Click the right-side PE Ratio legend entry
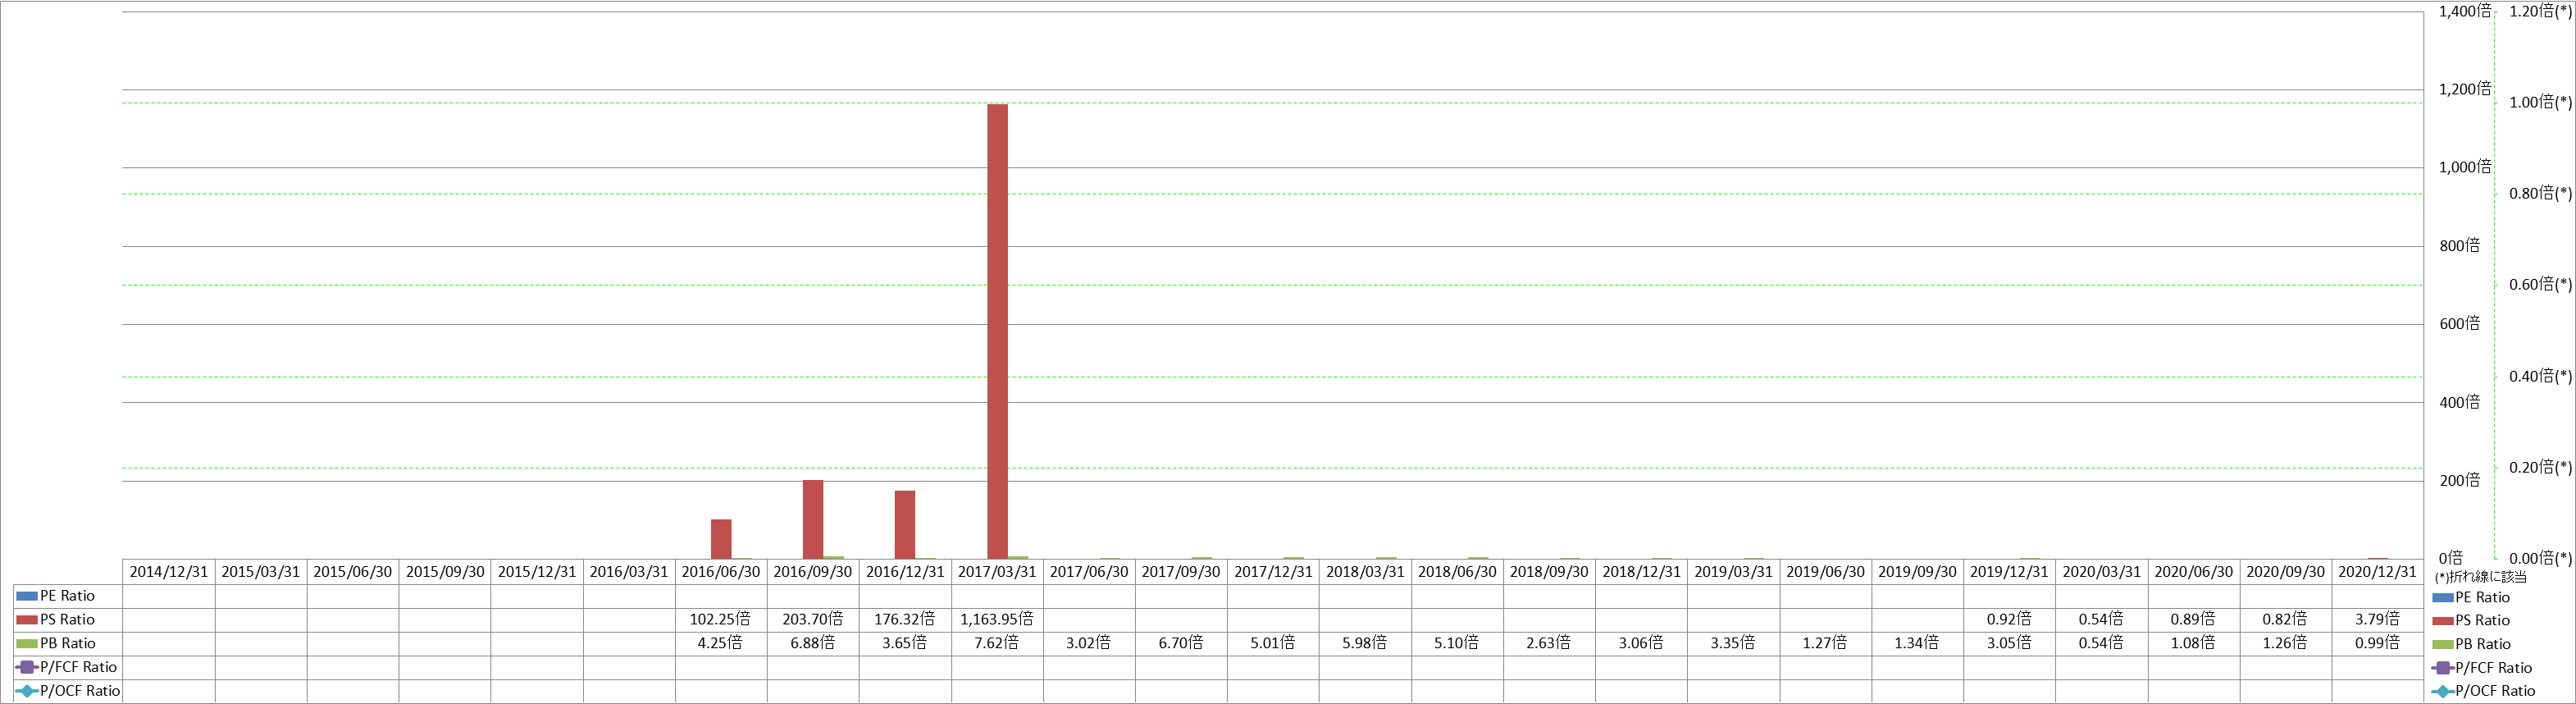The width and height of the screenshot is (2576, 704). tap(2471, 597)
